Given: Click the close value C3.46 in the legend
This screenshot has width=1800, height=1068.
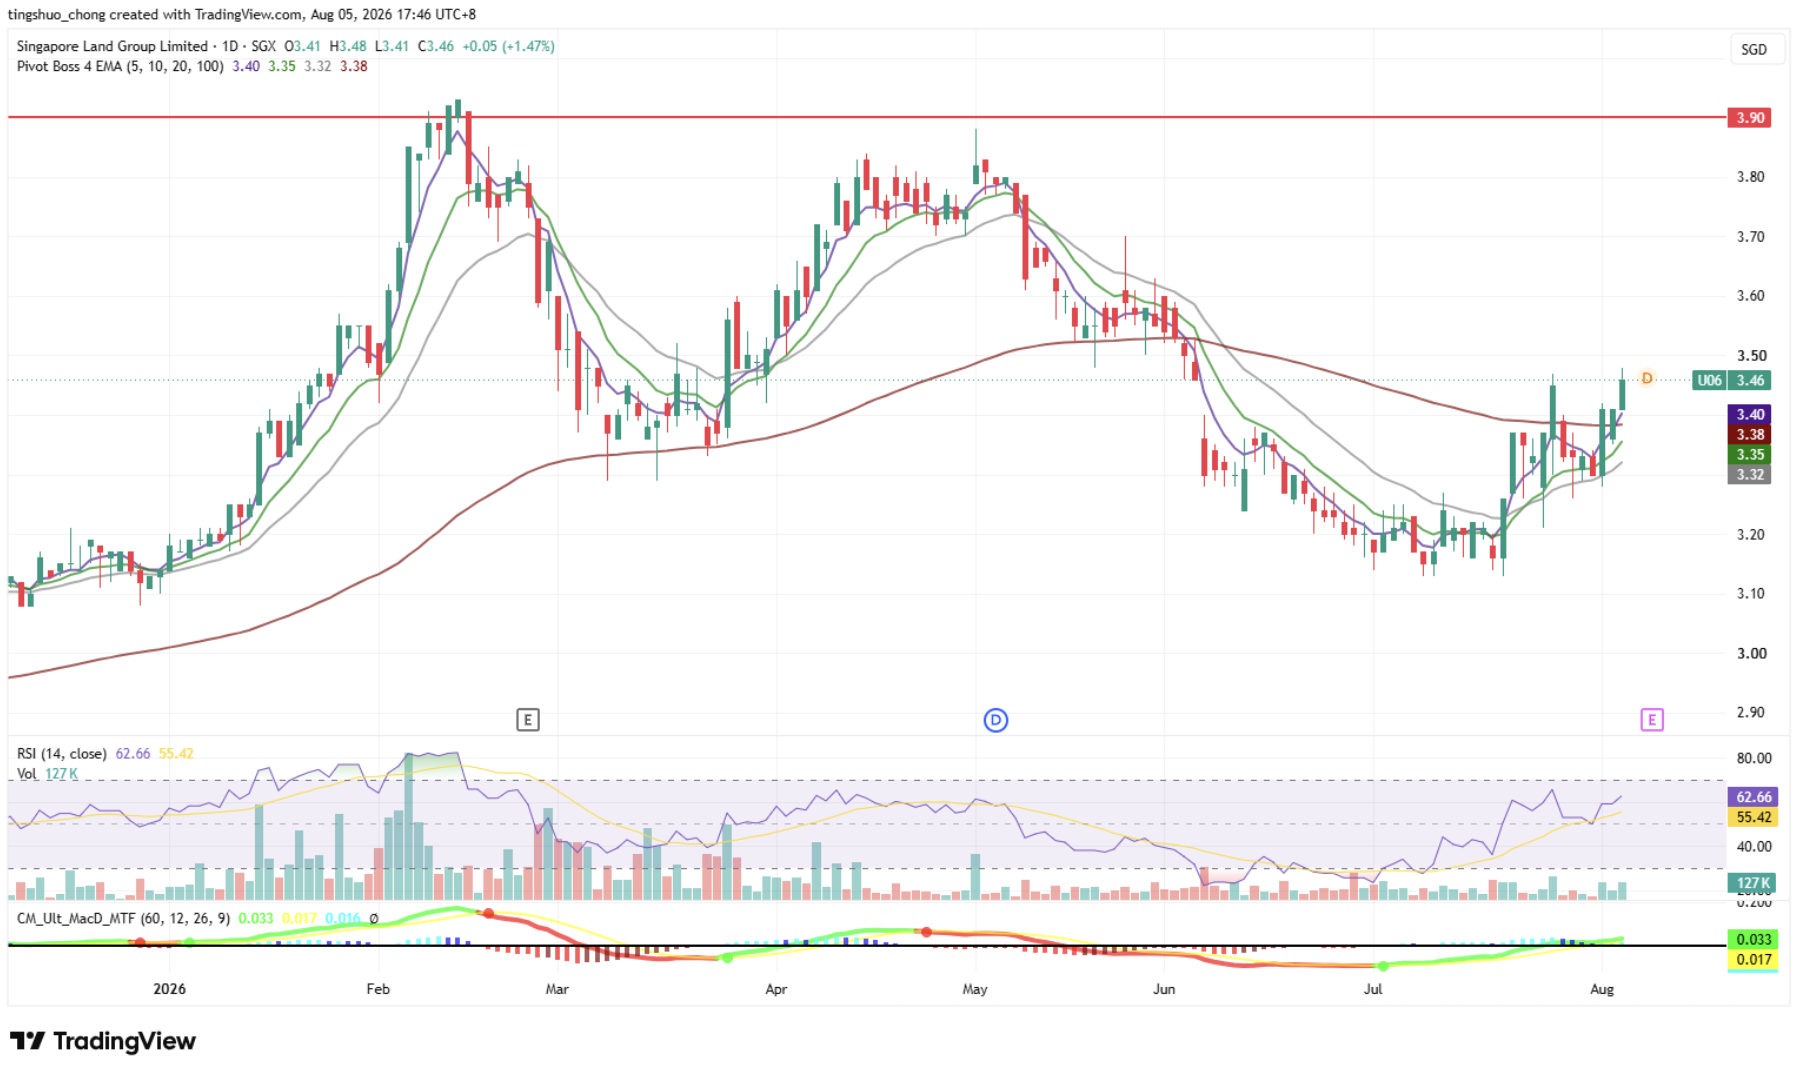Looking at the screenshot, I should (435, 46).
